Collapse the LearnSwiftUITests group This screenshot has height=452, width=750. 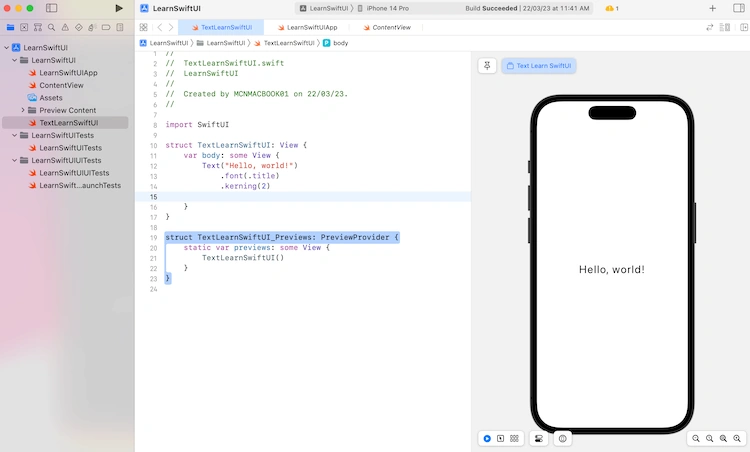[14, 135]
